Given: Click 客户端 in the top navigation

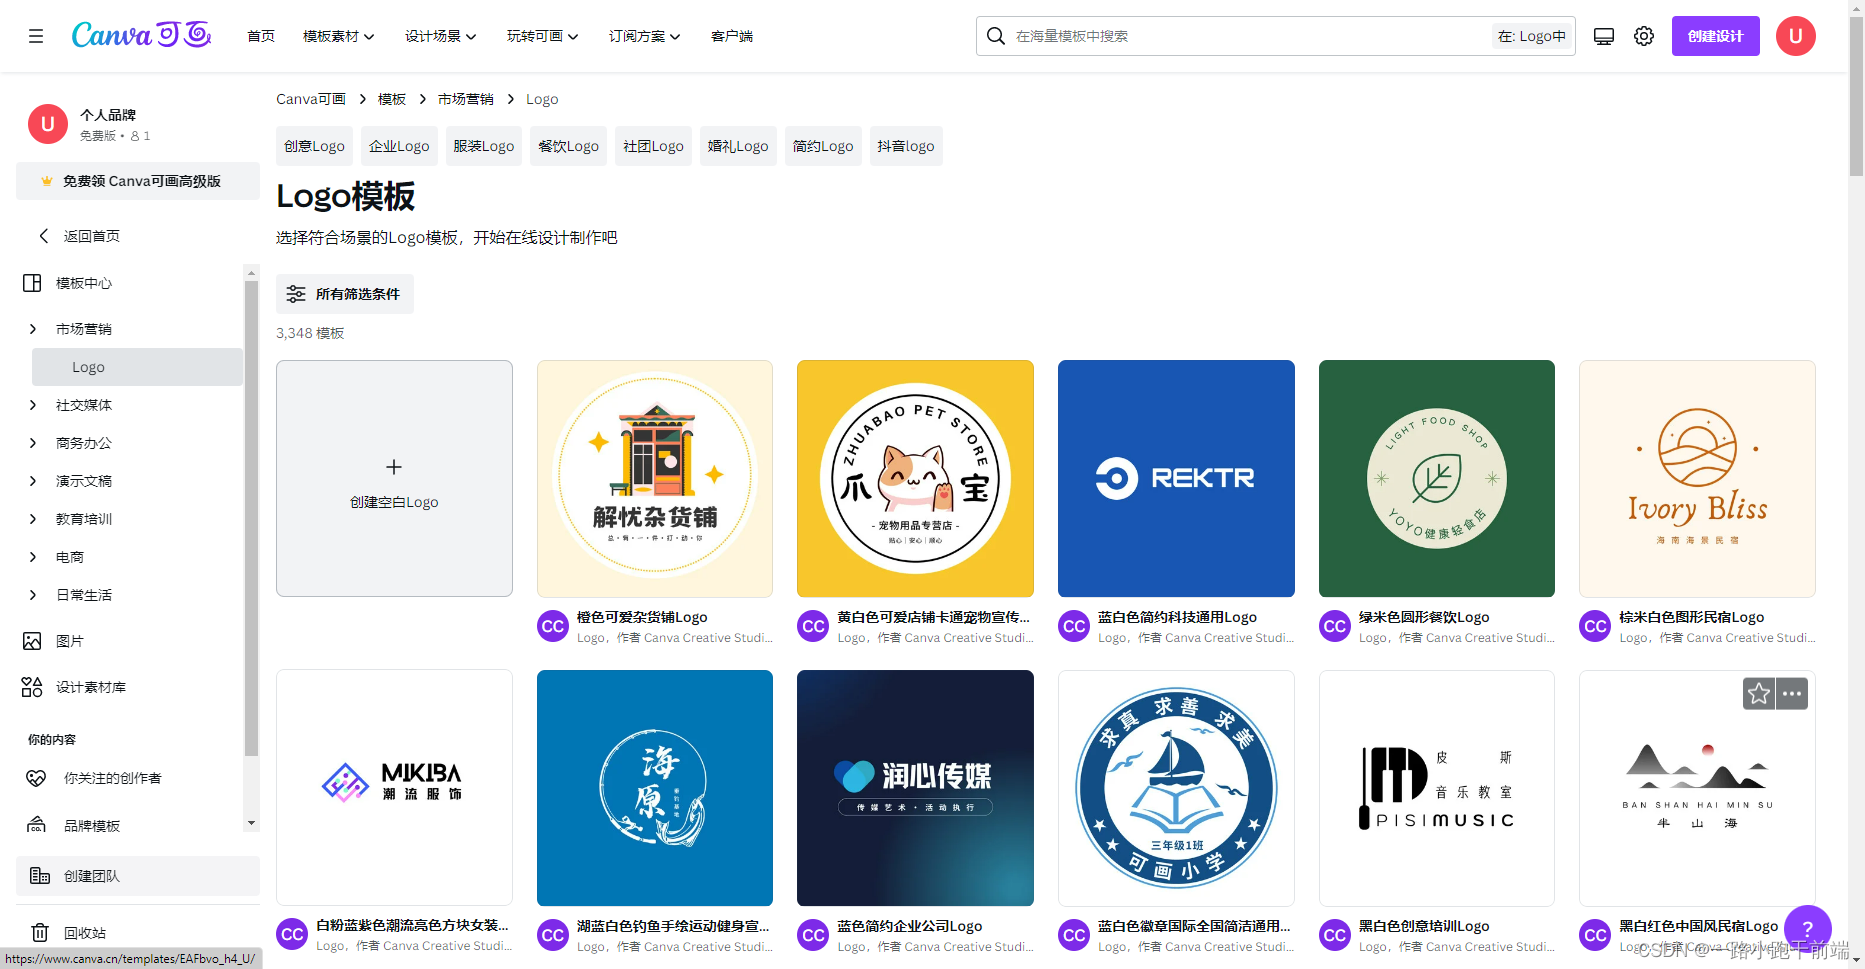Looking at the screenshot, I should point(731,35).
